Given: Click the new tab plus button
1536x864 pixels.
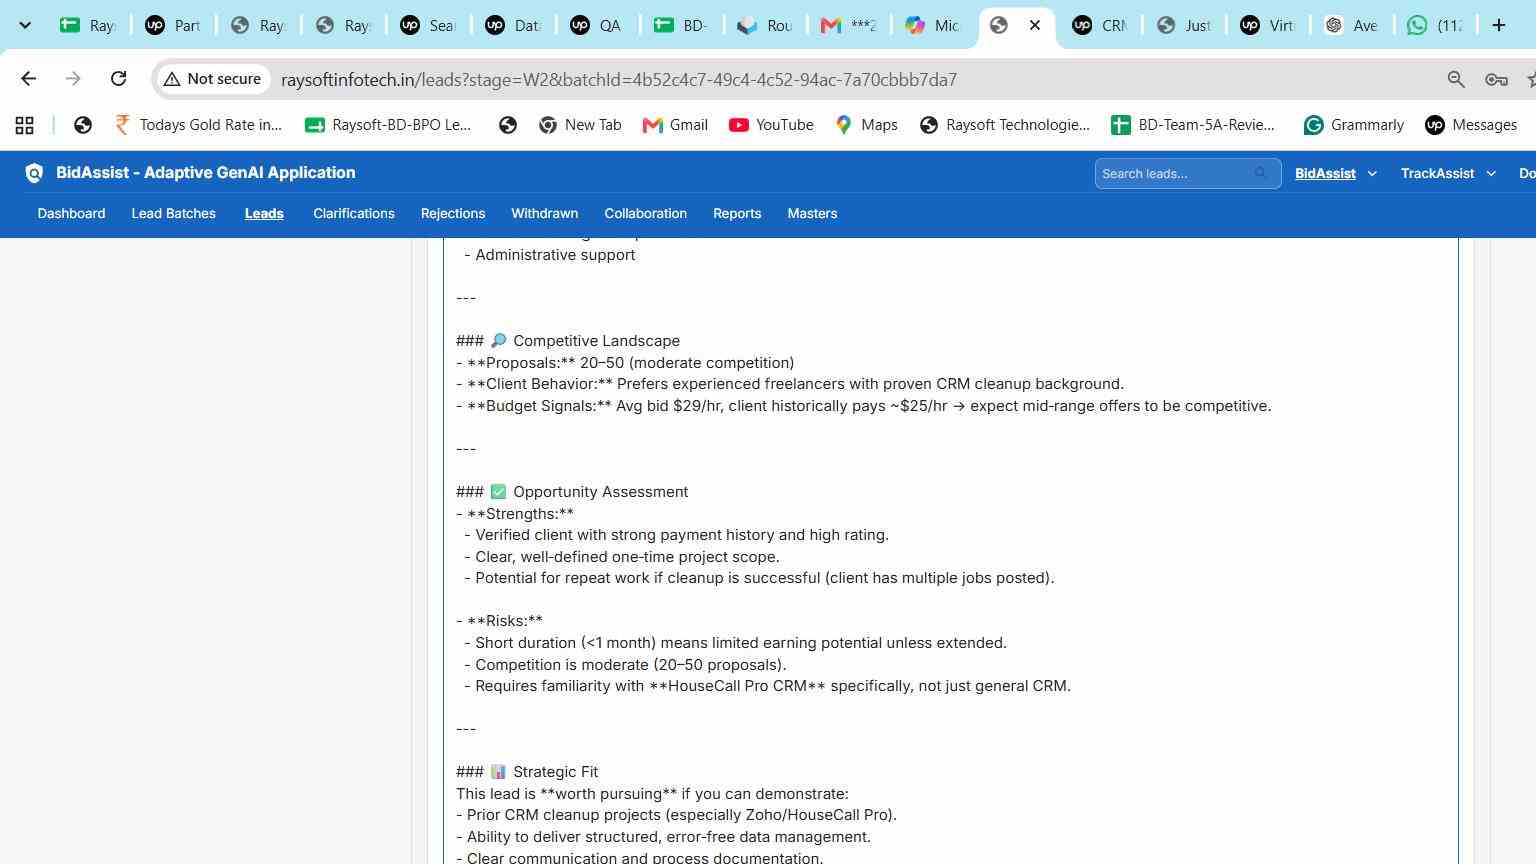Looking at the screenshot, I should tap(1498, 25).
